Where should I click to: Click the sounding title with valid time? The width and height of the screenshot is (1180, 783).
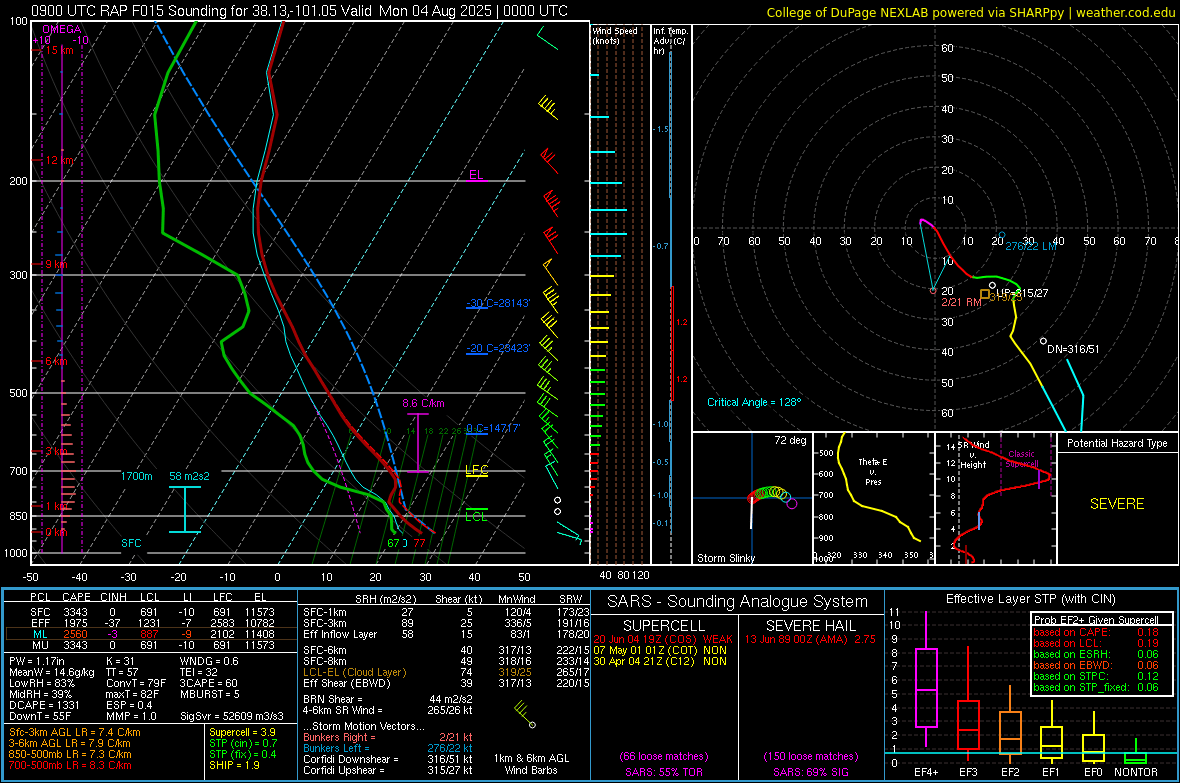click(300, 11)
